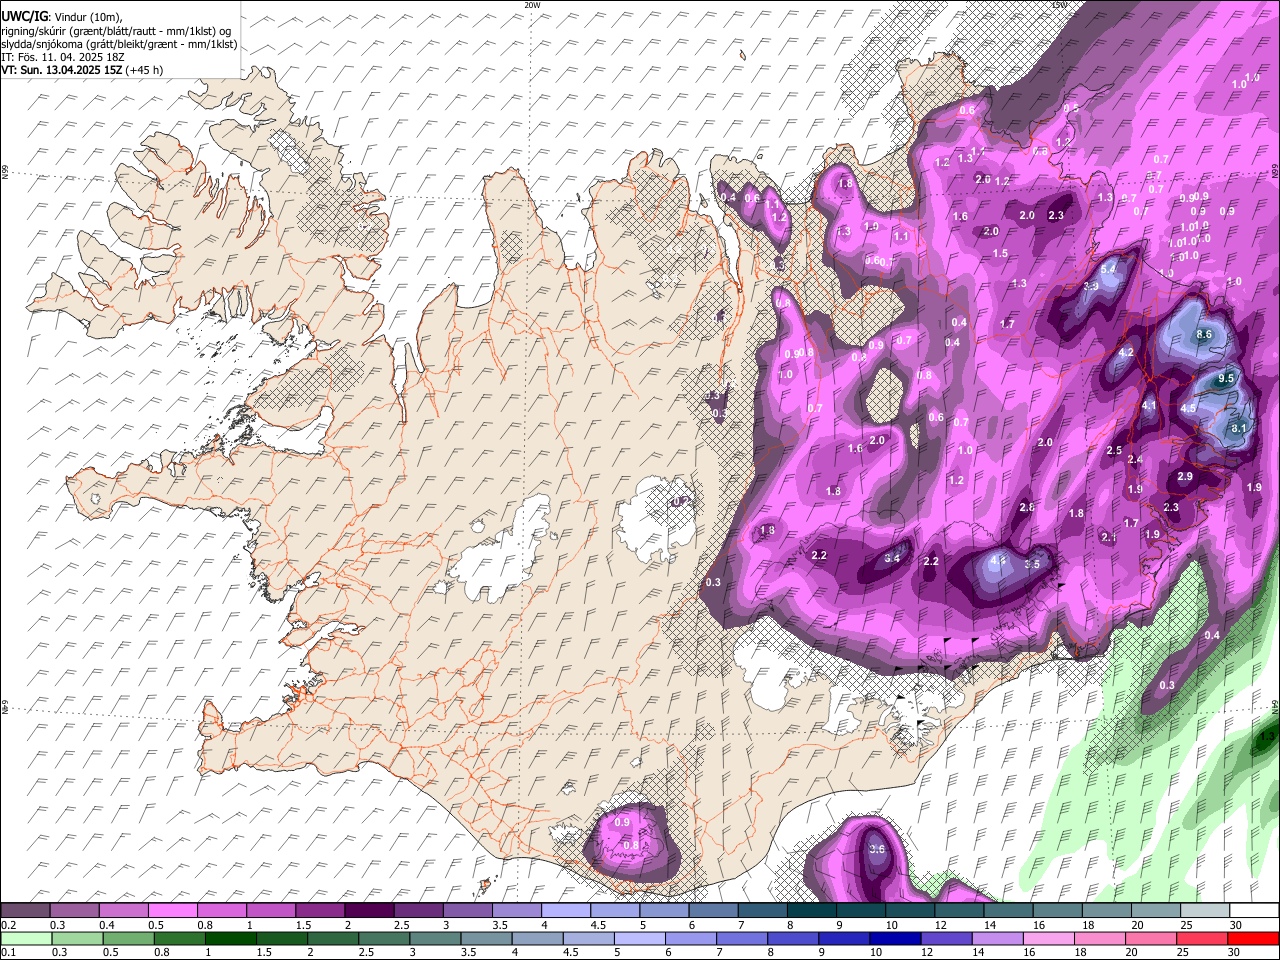The height and width of the screenshot is (960, 1280).
Task: Click the 2.9 precipitation value label
Action: click(1185, 477)
